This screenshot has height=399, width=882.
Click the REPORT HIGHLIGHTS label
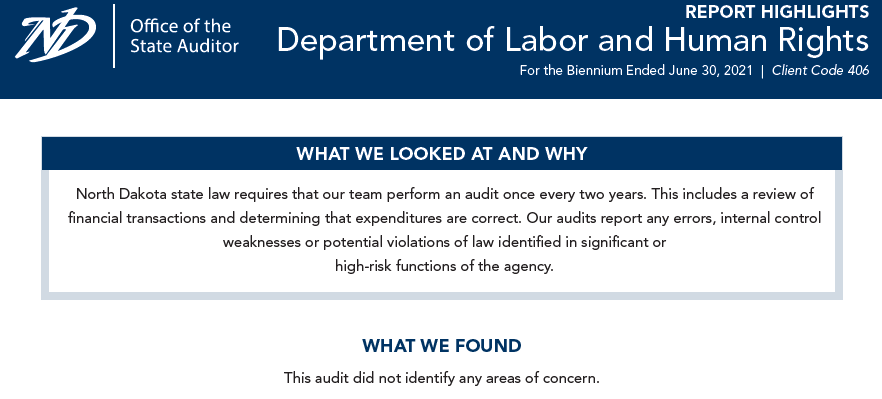(x=777, y=11)
